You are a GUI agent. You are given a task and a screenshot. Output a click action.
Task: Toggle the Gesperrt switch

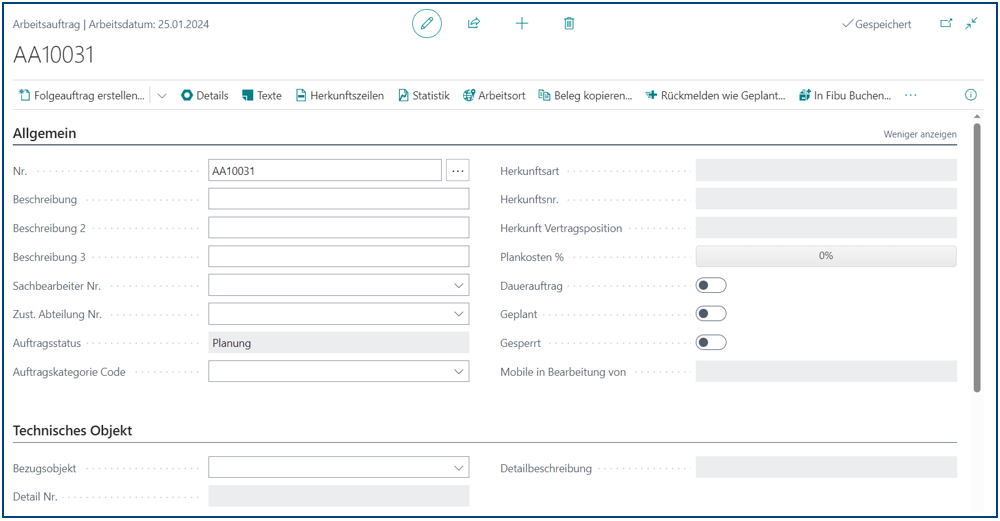pyautogui.click(x=711, y=342)
